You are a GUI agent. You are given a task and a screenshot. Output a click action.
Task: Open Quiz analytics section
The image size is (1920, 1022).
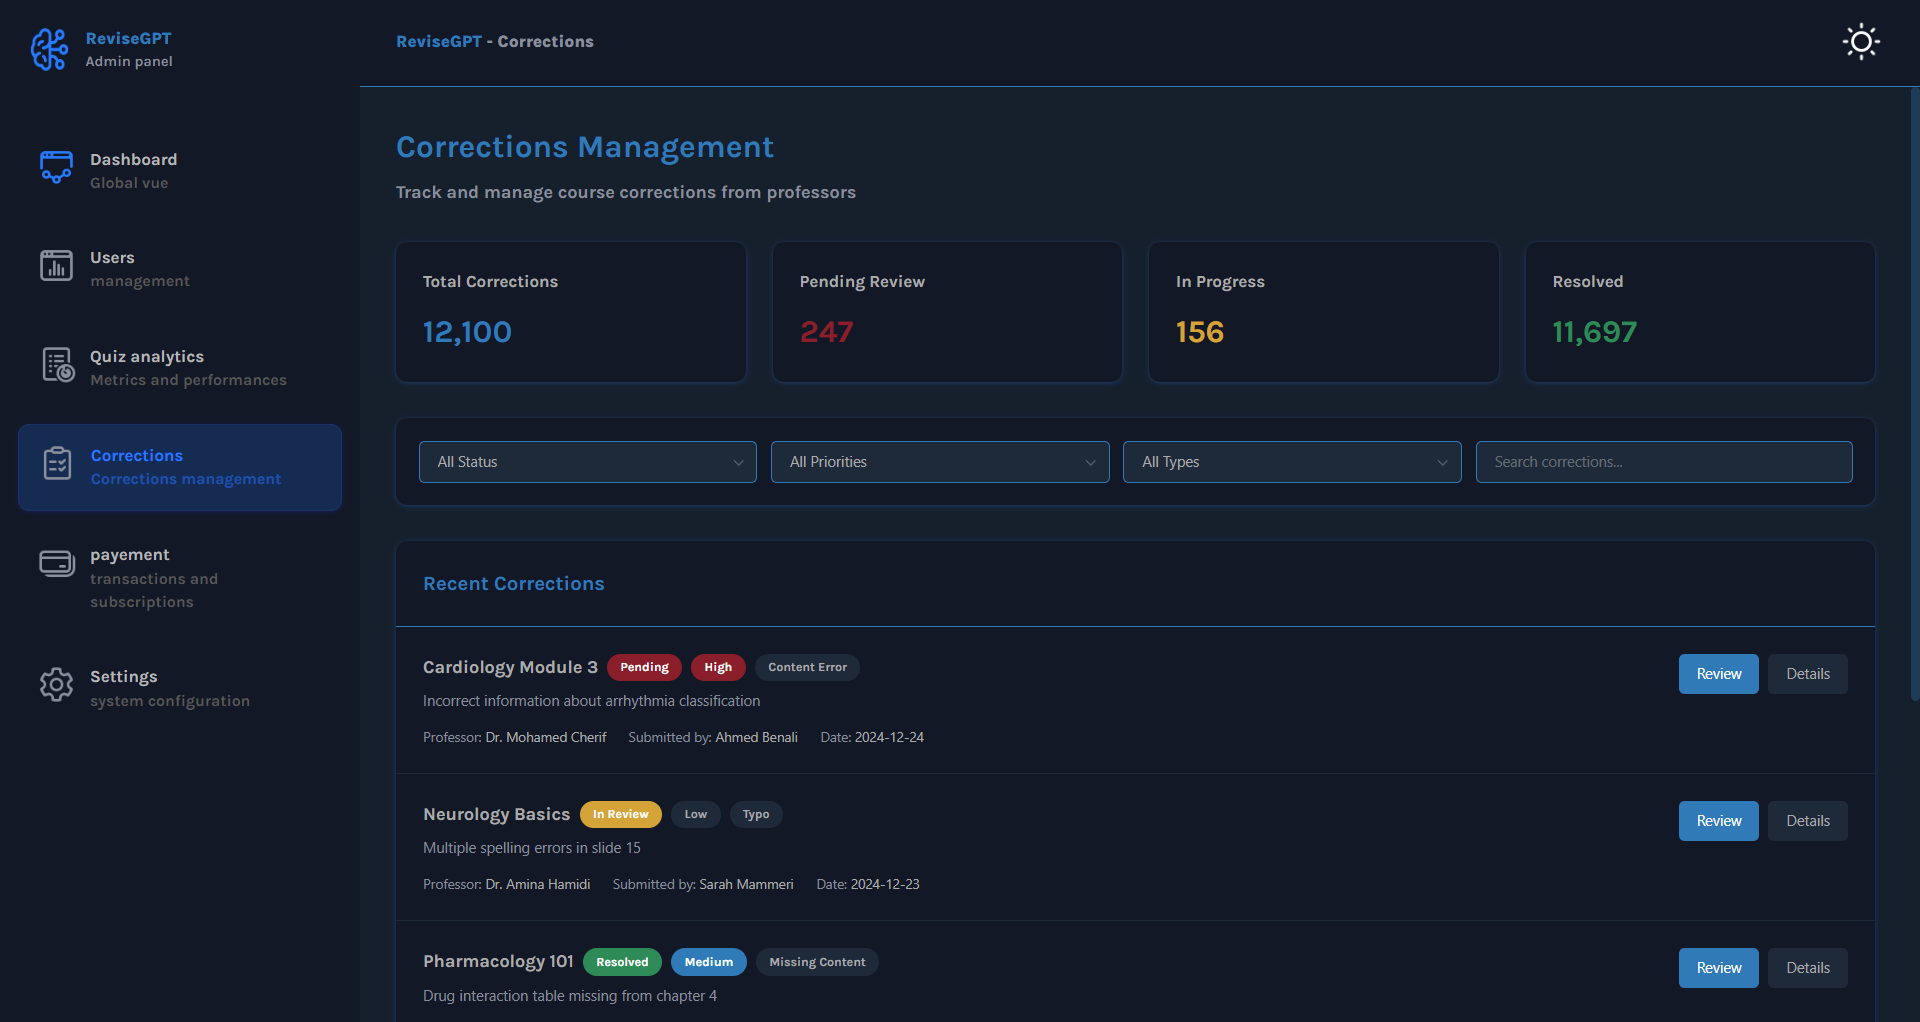(x=180, y=367)
